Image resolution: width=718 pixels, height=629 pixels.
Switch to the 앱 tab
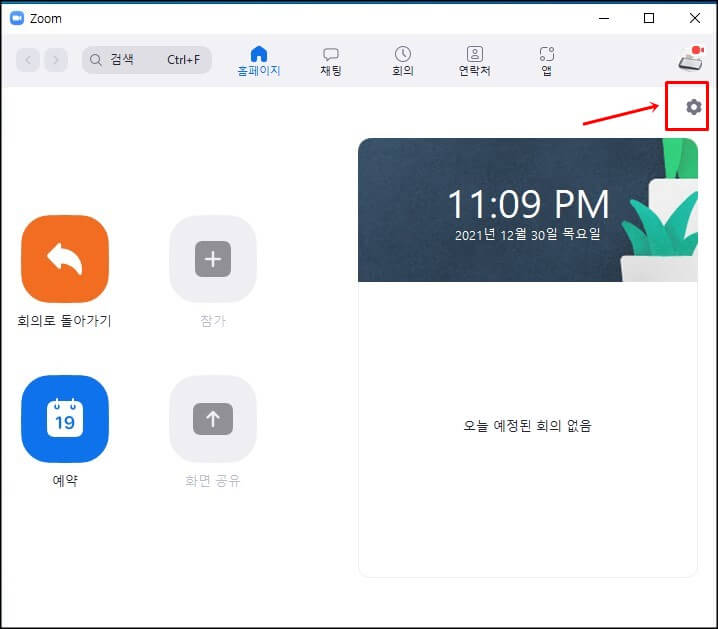547,61
